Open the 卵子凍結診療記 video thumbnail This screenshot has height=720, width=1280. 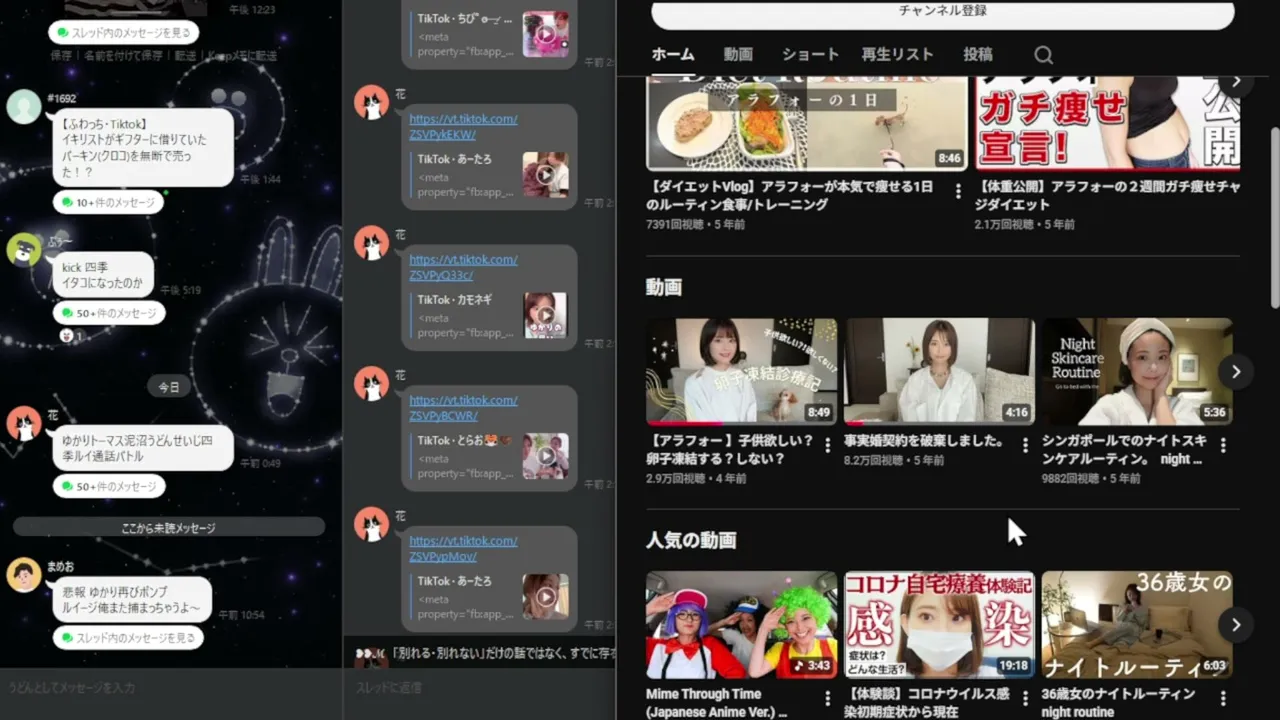[x=742, y=371]
